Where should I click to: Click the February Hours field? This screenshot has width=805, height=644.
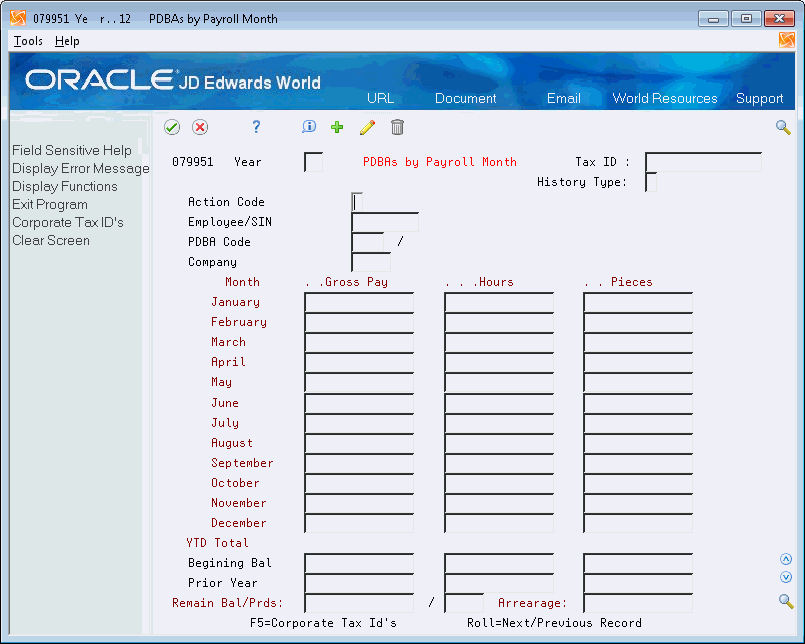[499, 323]
